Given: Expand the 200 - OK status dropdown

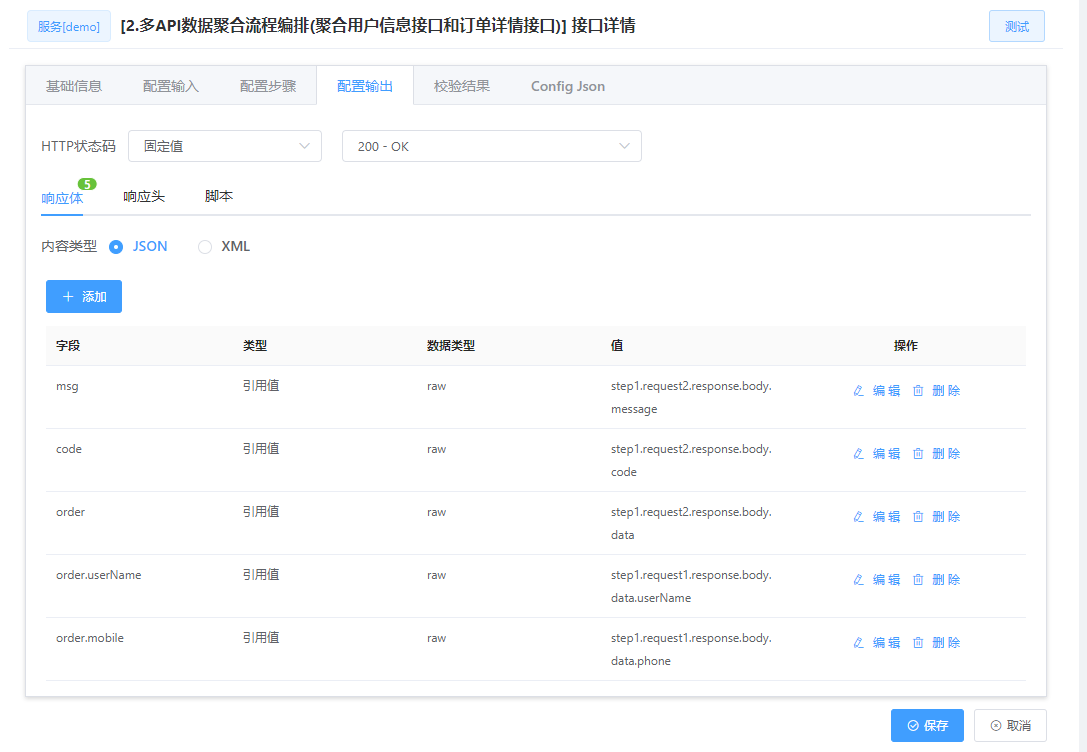Looking at the screenshot, I should (492, 146).
